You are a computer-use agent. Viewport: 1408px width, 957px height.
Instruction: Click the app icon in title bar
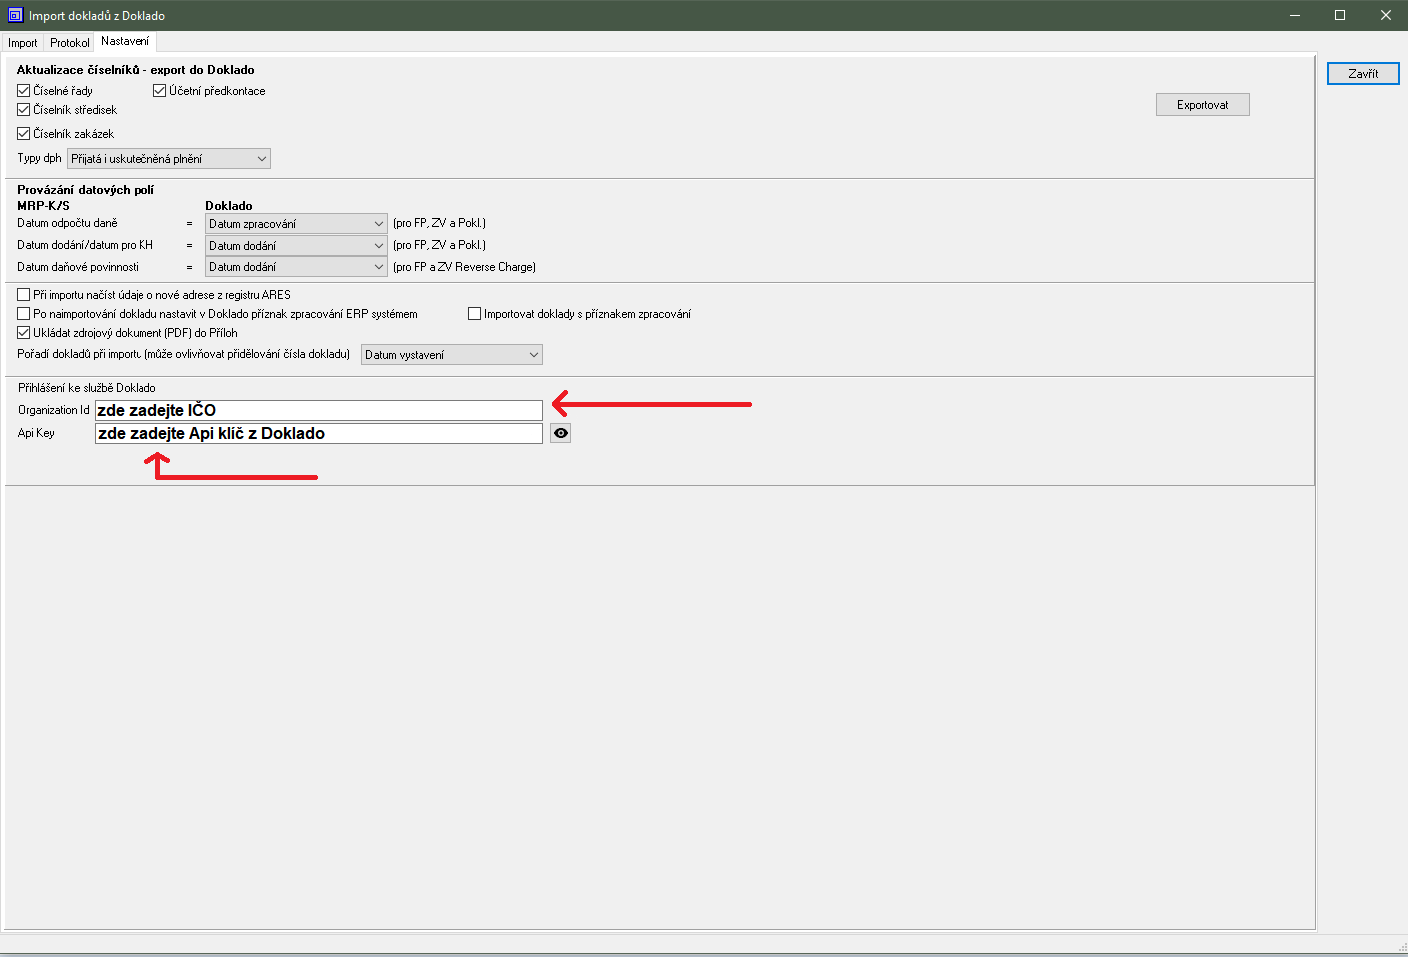15,15
